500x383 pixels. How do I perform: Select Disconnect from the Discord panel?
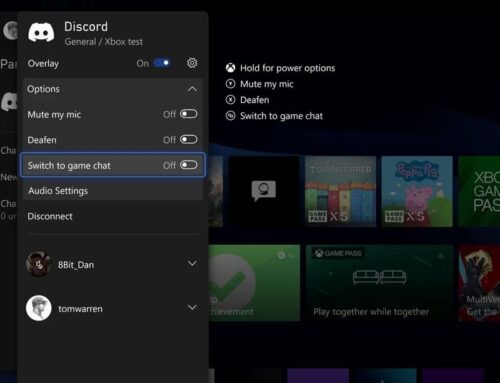tap(113, 216)
